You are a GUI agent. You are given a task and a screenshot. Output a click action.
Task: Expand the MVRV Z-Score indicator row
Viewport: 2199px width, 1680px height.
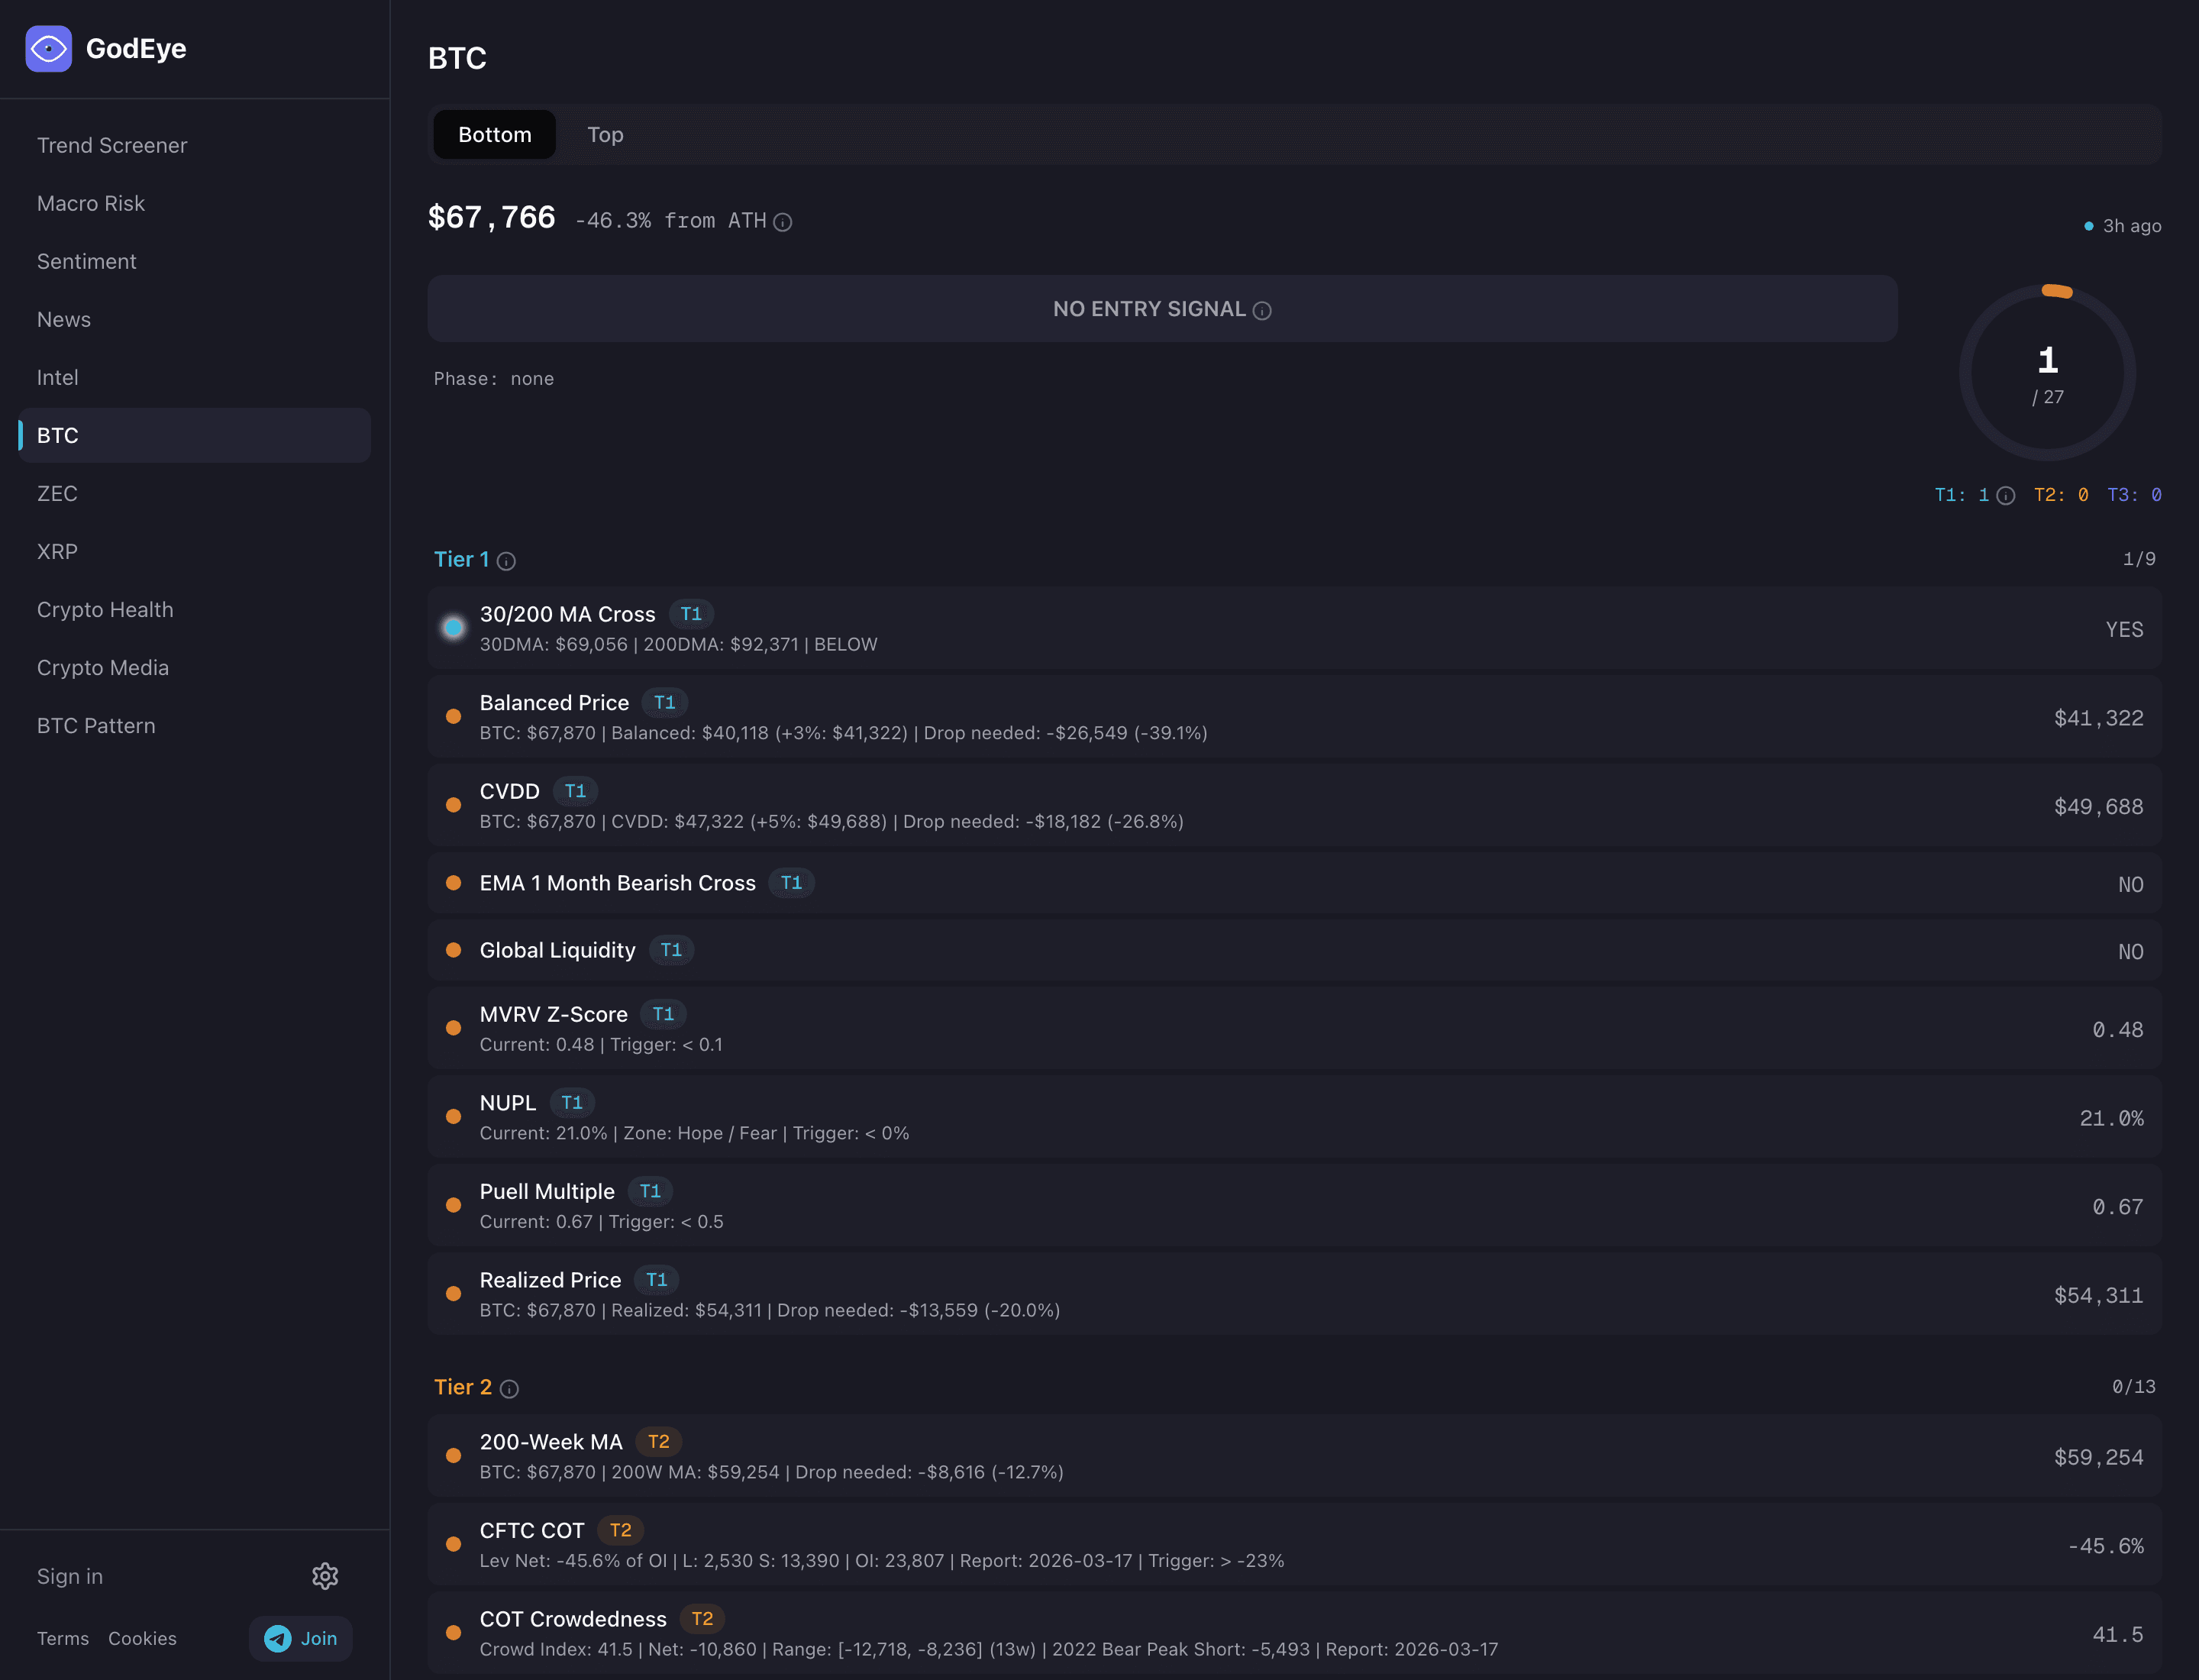pos(1294,1028)
